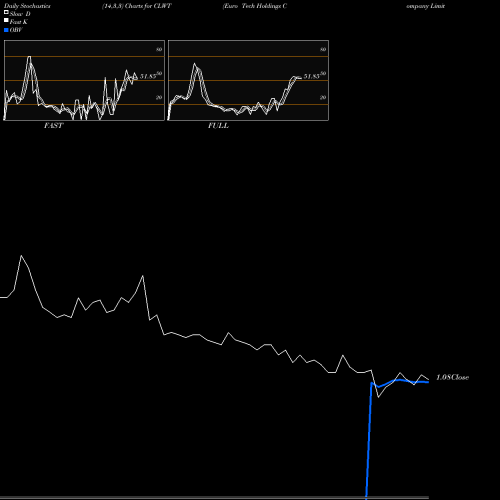
Task: Click the 20 level label in FULL chart
Action: (x=323, y=97)
